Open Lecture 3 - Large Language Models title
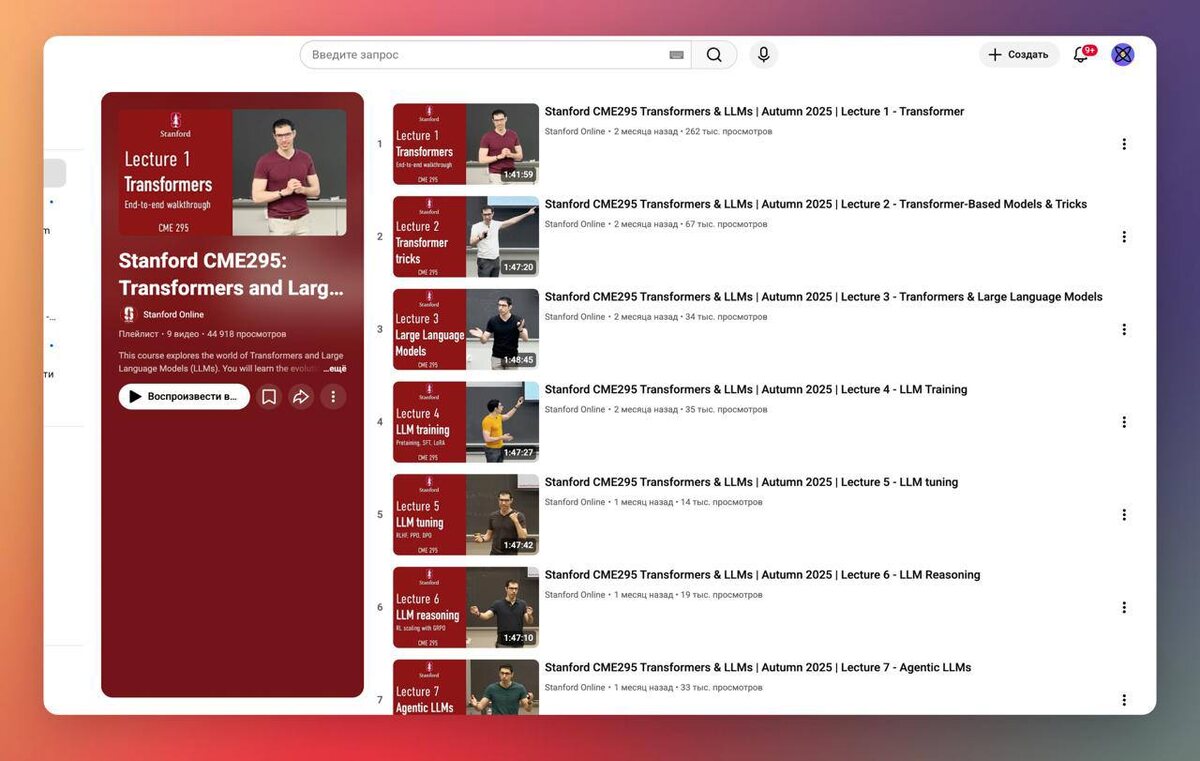The image size is (1200, 761). coord(823,297)
